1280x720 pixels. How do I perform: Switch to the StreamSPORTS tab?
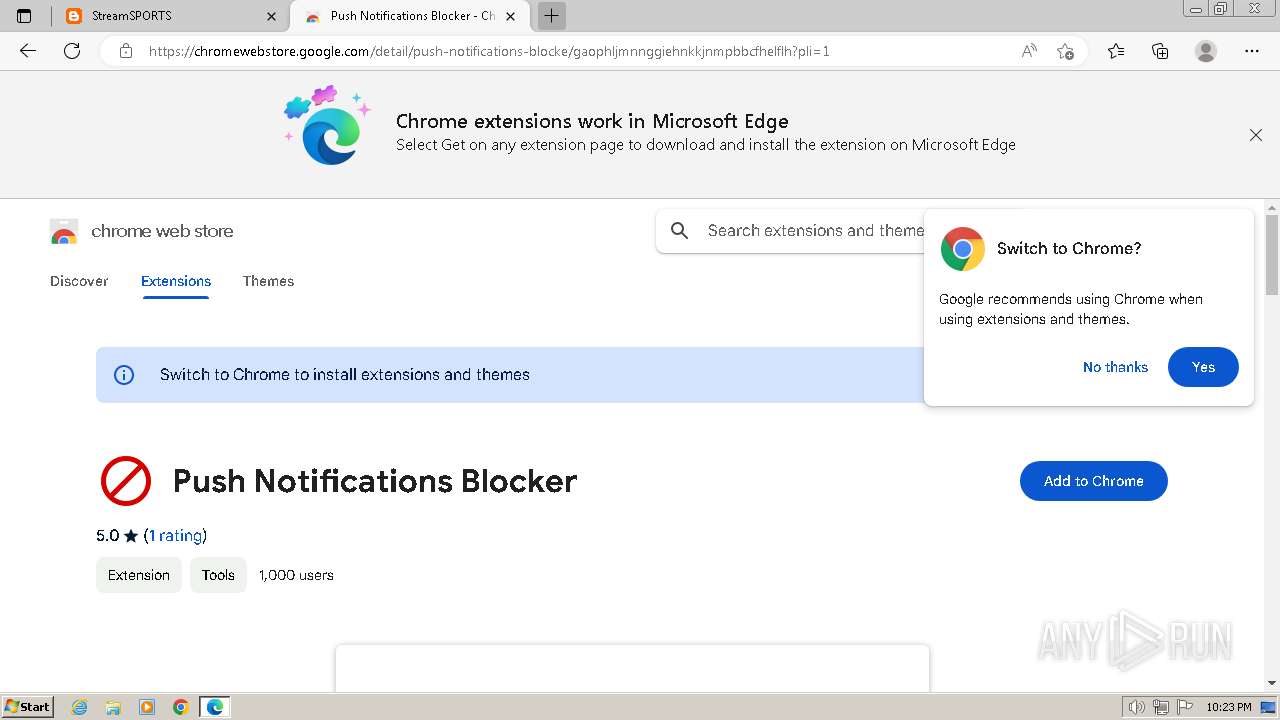[x=170, y=16]
